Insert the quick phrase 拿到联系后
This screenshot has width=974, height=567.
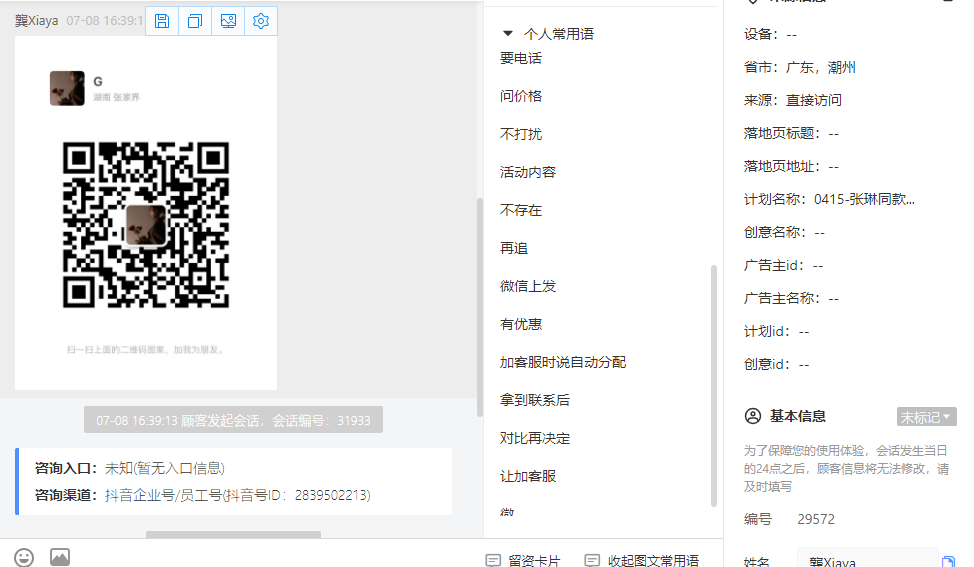535,400
